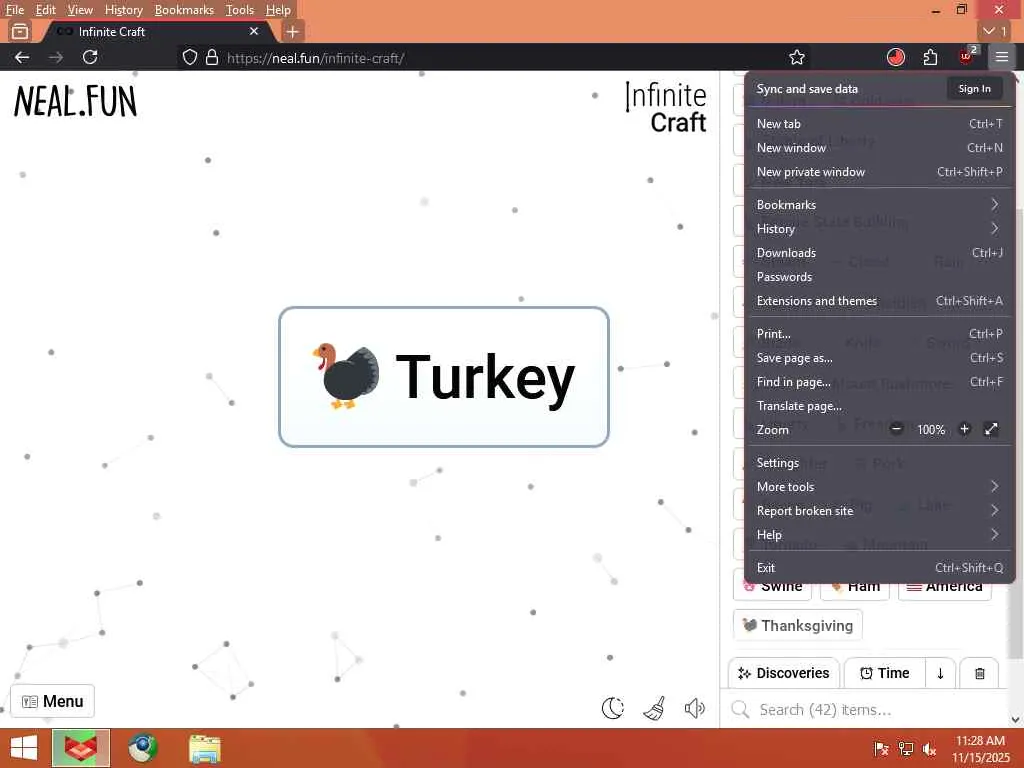Click the clock in the system tray
The image size is (1024, 768).
(980, 749)
